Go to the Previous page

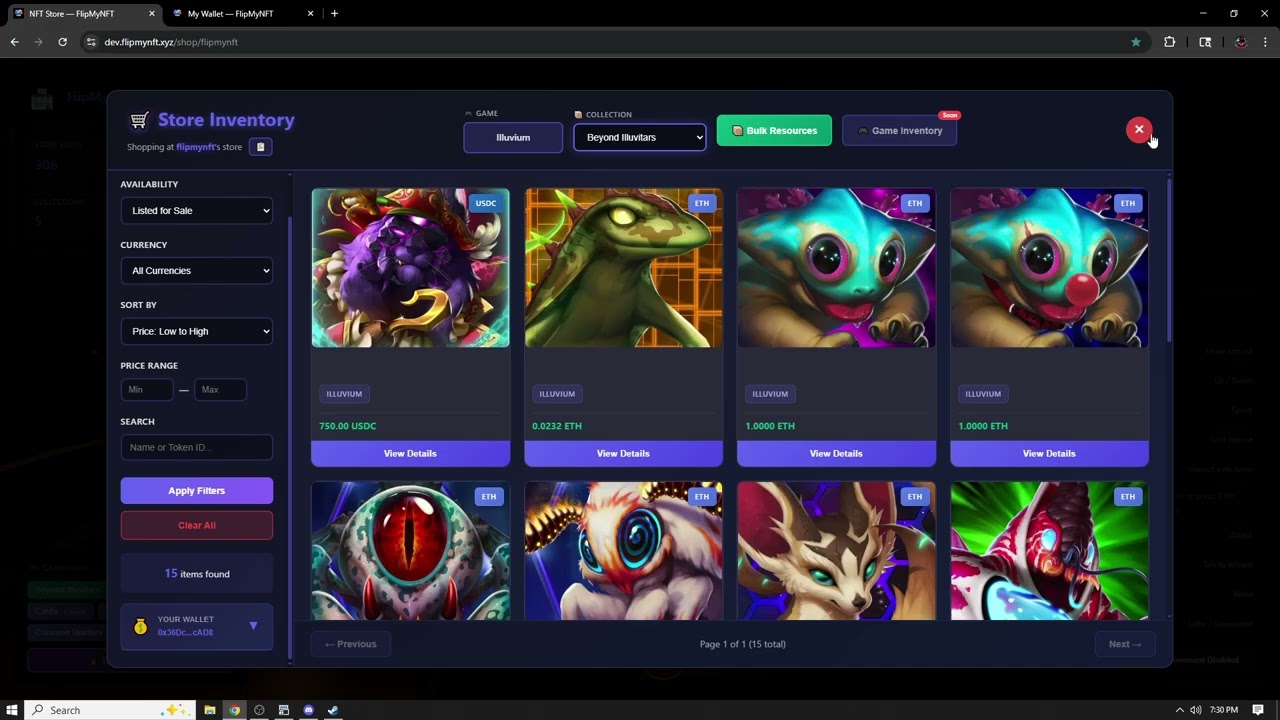tap(350, 644)
